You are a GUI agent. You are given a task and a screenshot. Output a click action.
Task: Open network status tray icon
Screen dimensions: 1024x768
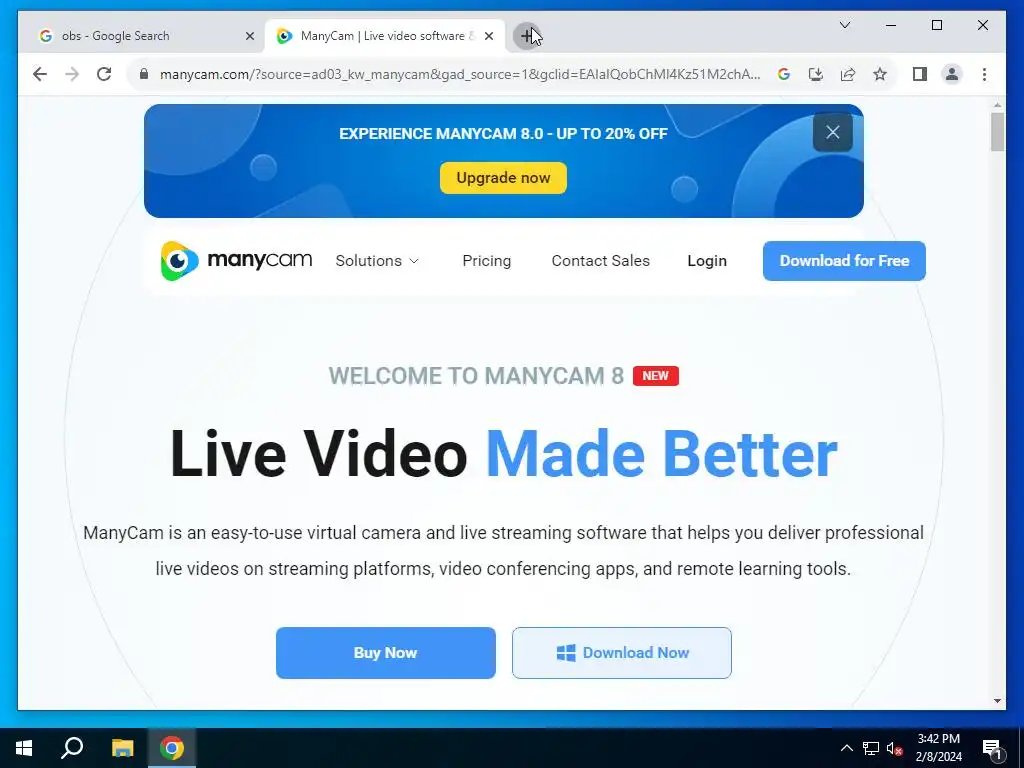871,748
